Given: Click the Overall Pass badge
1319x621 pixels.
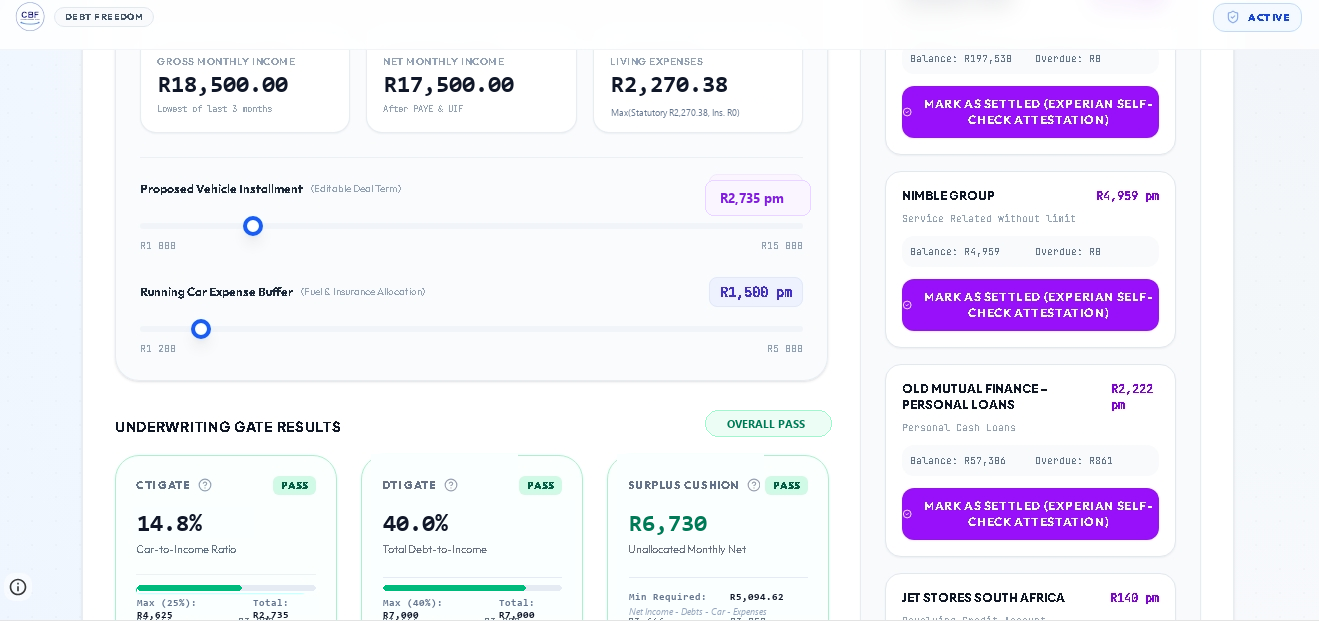Looking at the screenshot, I should (768, 424).
